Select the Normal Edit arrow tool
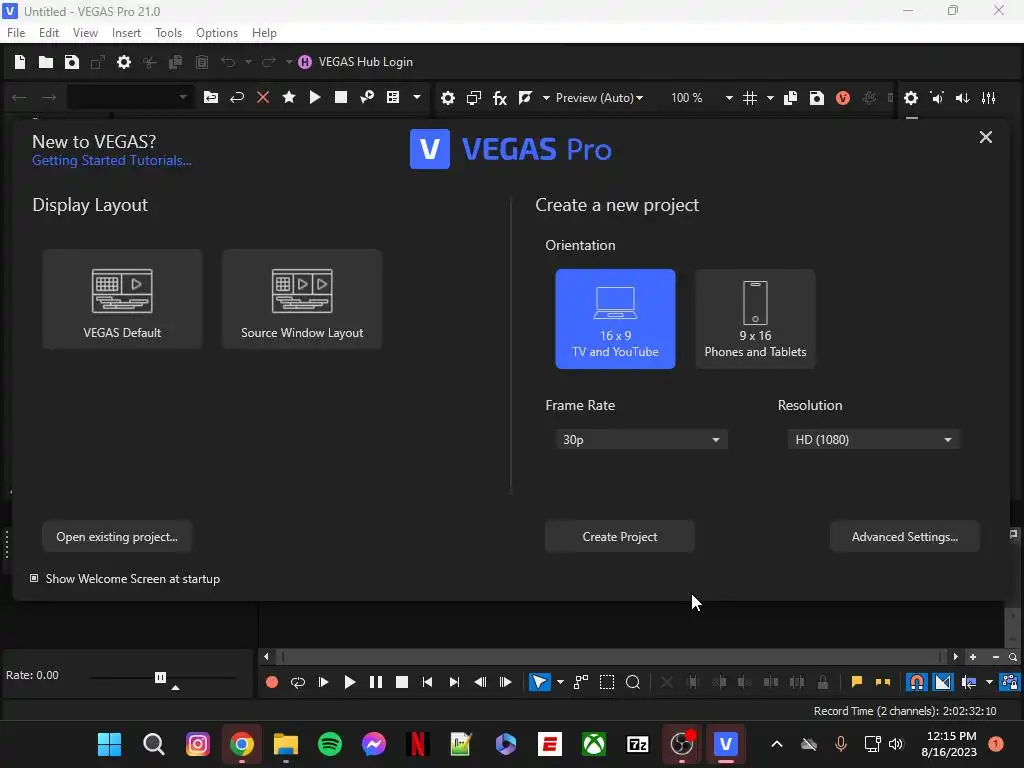This screenshot has height=768, width=1024. (539, 682)
